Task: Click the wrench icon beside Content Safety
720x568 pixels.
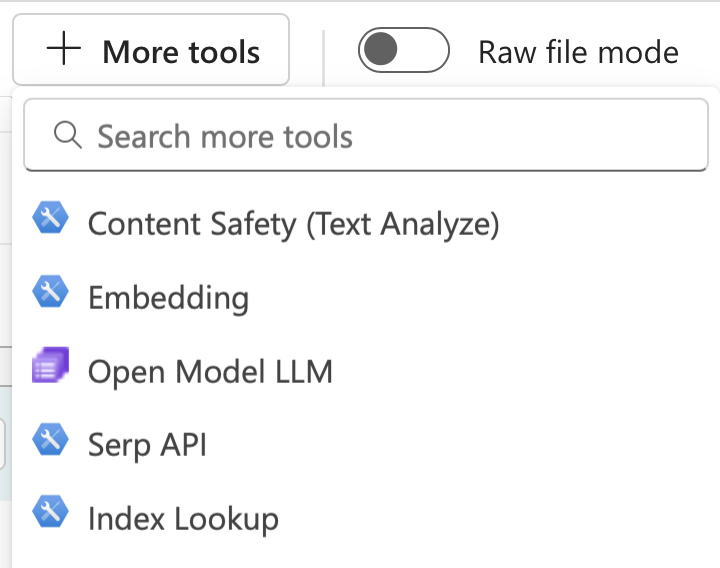Action: click(51, 218)
